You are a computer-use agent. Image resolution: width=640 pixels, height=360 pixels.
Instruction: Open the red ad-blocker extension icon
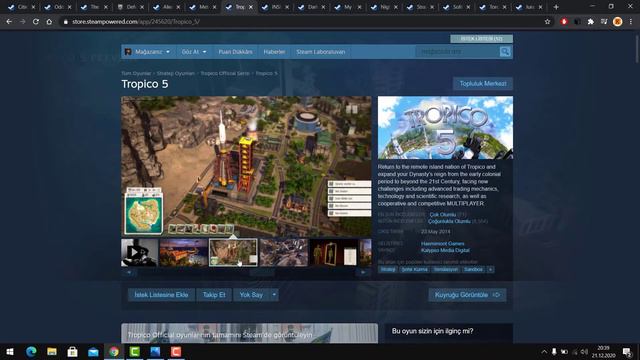pos(564,22)
